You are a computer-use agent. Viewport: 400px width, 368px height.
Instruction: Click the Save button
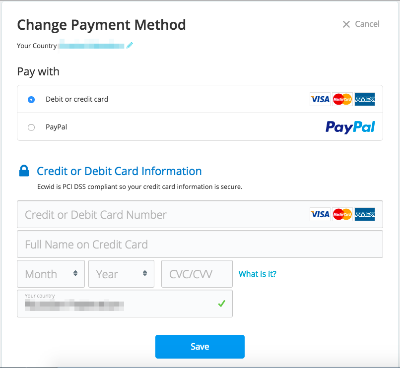click(x=200, y=347)
